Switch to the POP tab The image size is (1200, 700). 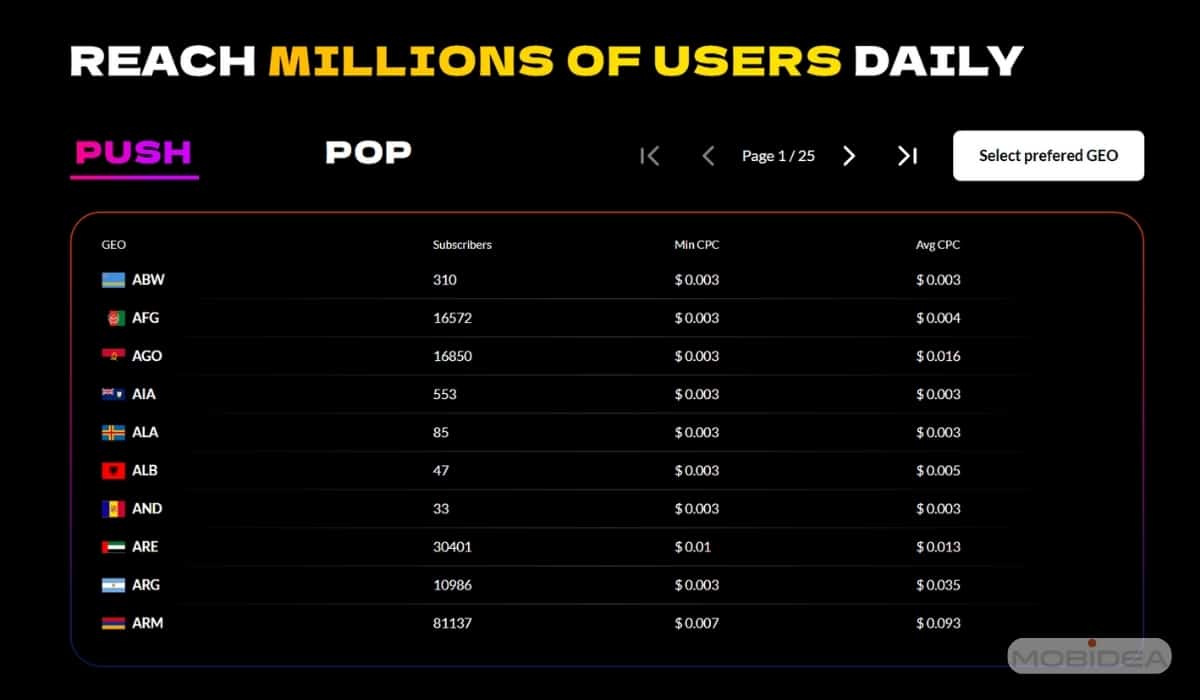tap(368, 153)
